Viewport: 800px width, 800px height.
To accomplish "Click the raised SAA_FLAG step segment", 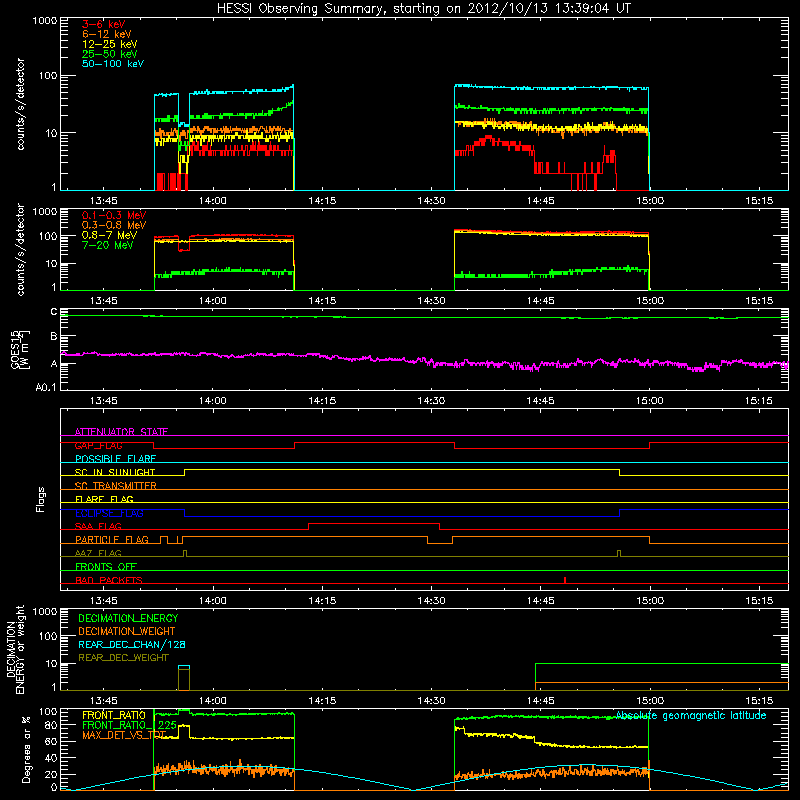I will pos(374,523).
